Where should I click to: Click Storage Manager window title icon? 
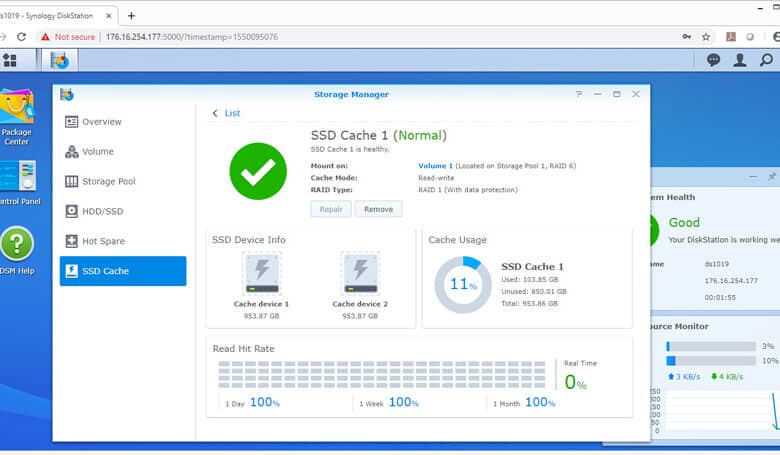click(67, 94)
